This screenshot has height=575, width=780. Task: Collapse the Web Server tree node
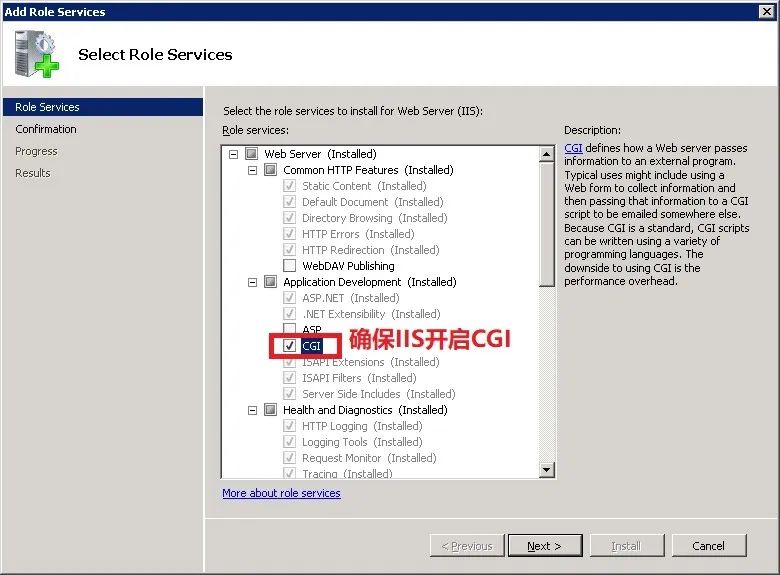click(233, 154)
